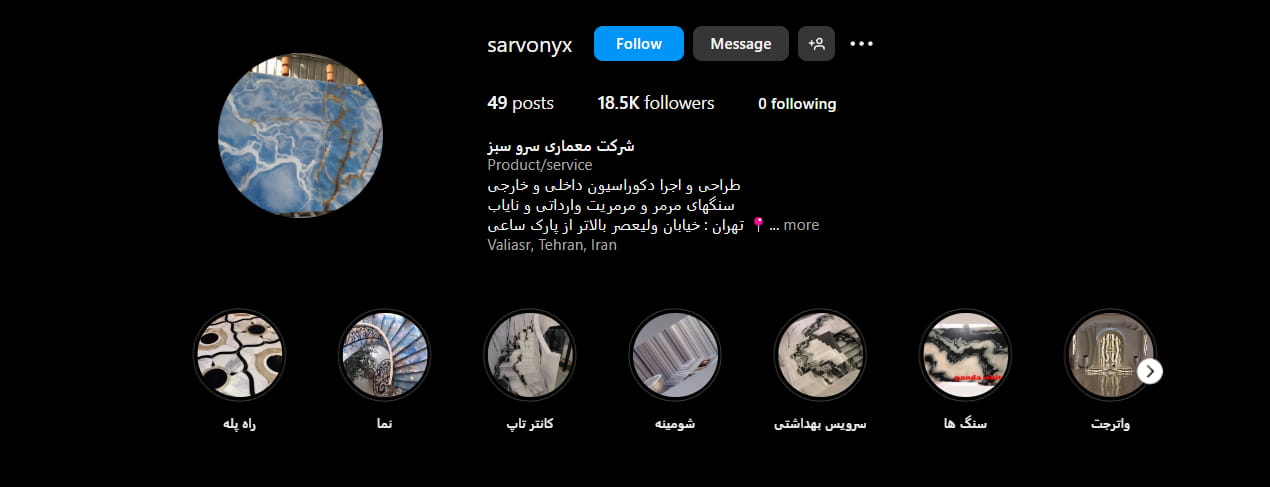
Task: Send a message via Message button
Action: click(741, 44)
